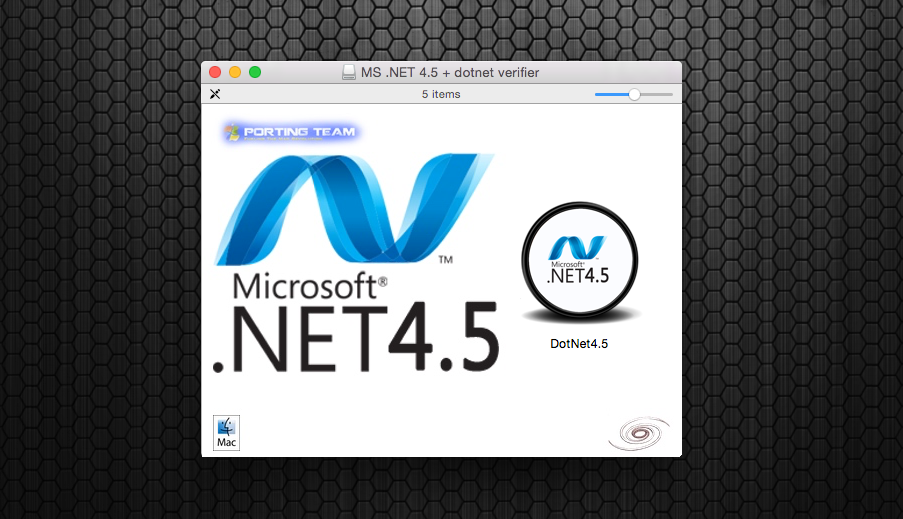Open the Wineskin swirl icon
This screenshot has height=519, width=903.
click(x=639, y=433)
